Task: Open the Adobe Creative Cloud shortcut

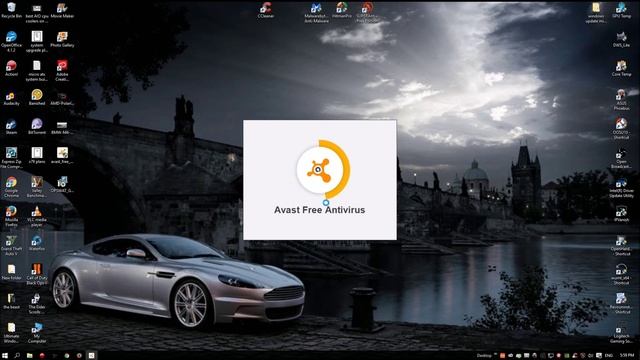Action: tap(62, 71)
